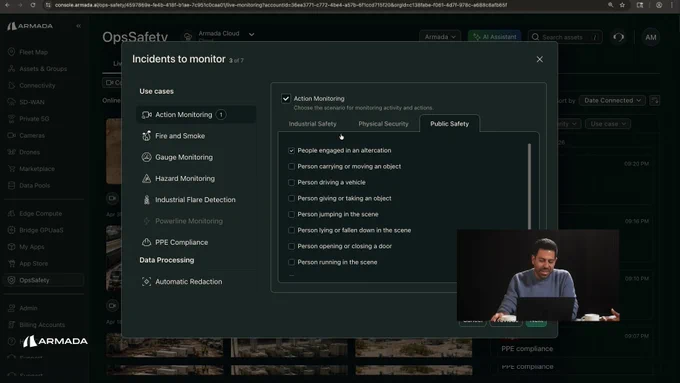Open the Automatic Redaction icon
Screen dimensions: 680x383
point(147,282)
